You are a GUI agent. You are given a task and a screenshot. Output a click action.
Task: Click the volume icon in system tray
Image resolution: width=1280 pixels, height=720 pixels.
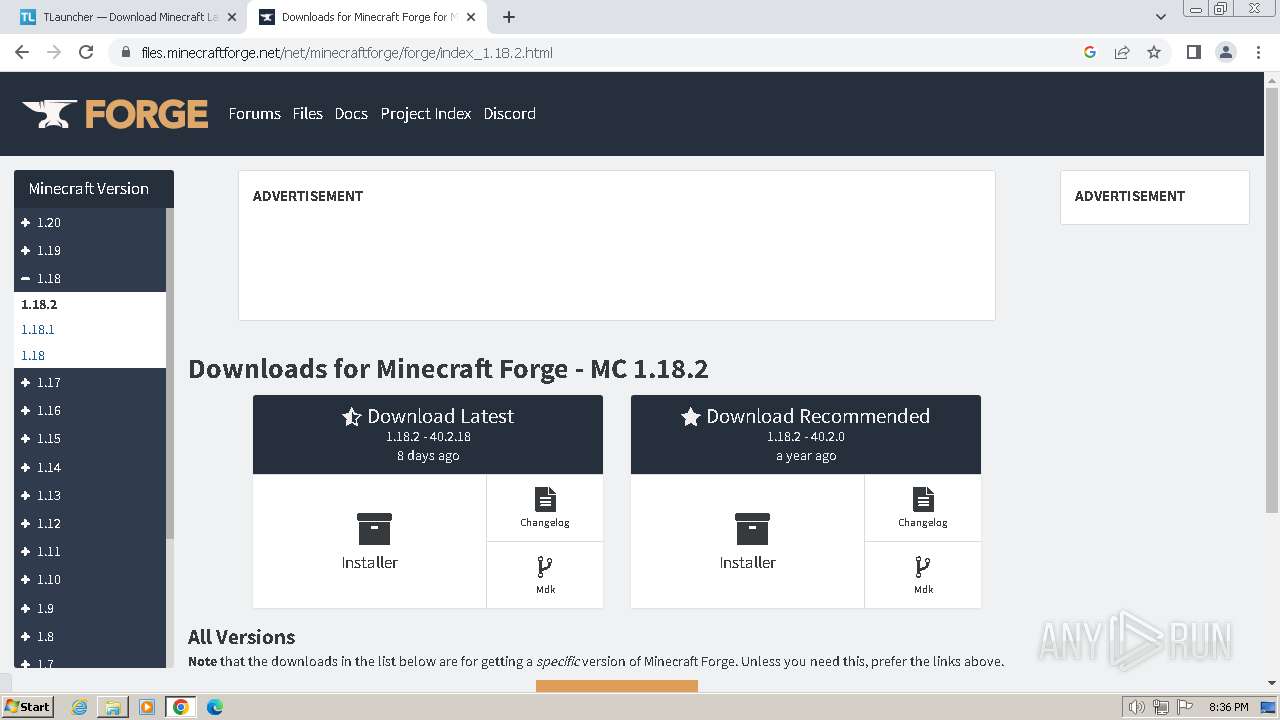1136,707
